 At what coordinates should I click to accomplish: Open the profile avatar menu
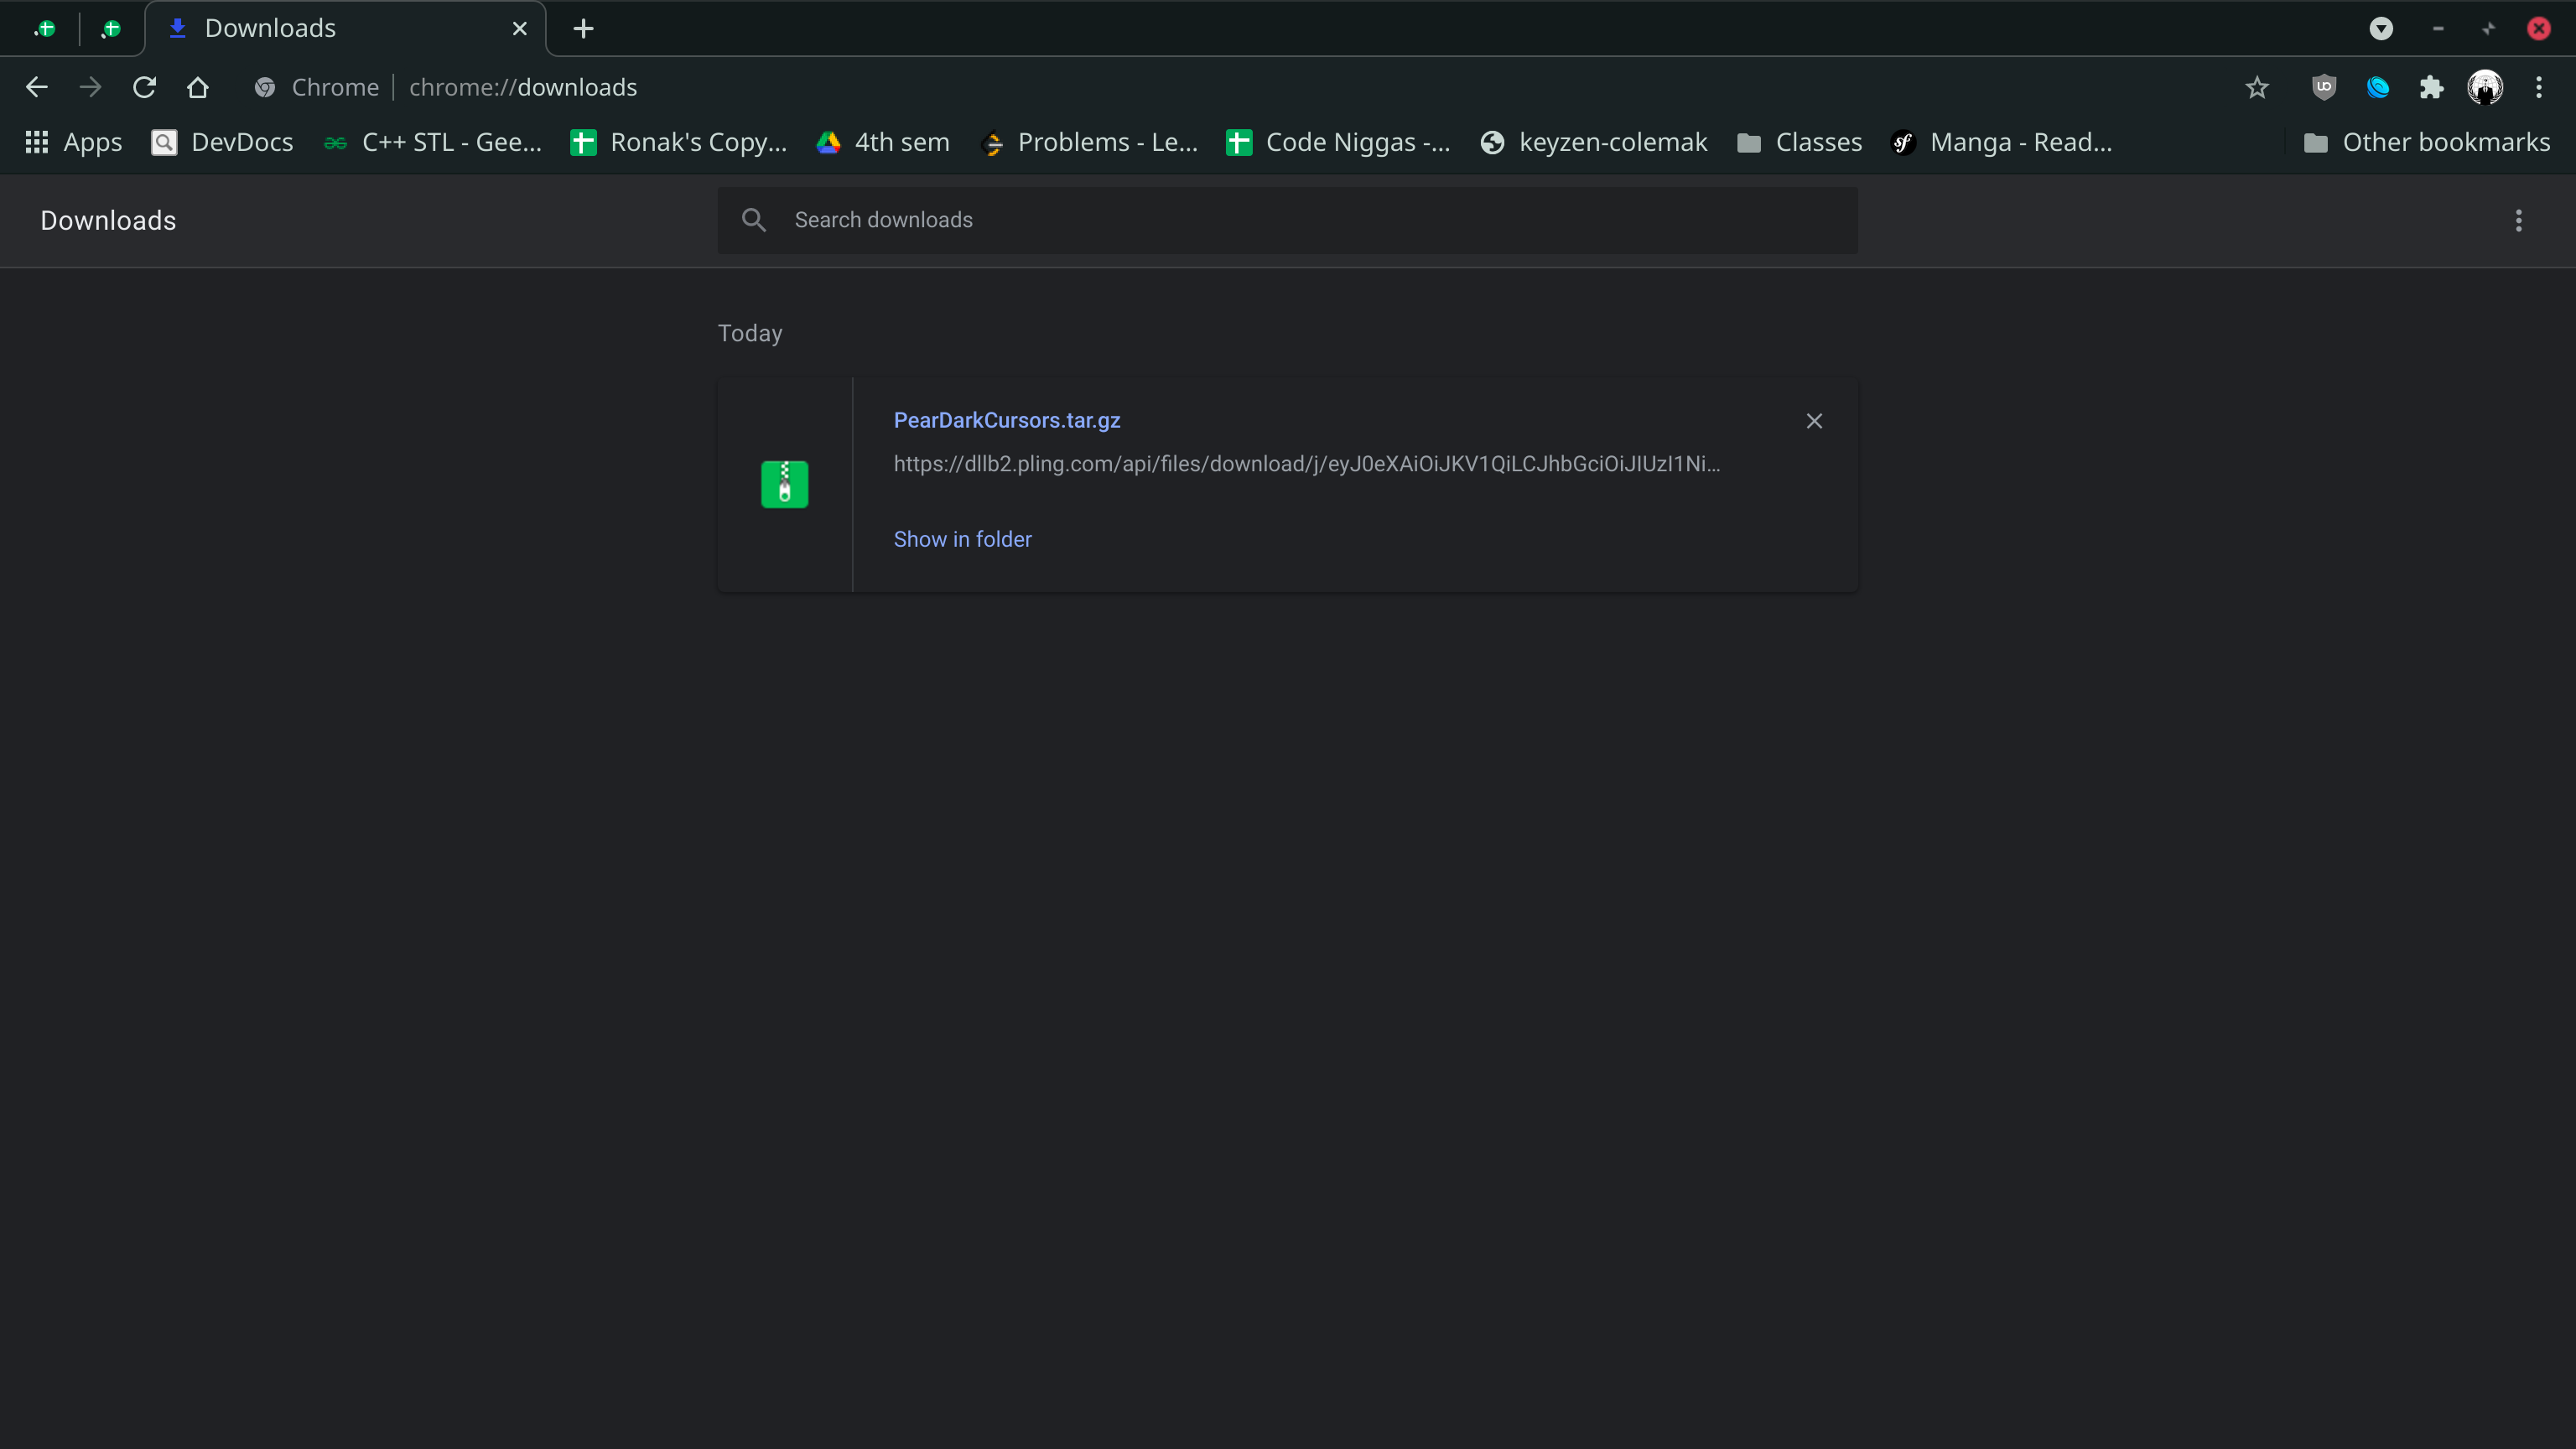click(x=2485, y=87)
